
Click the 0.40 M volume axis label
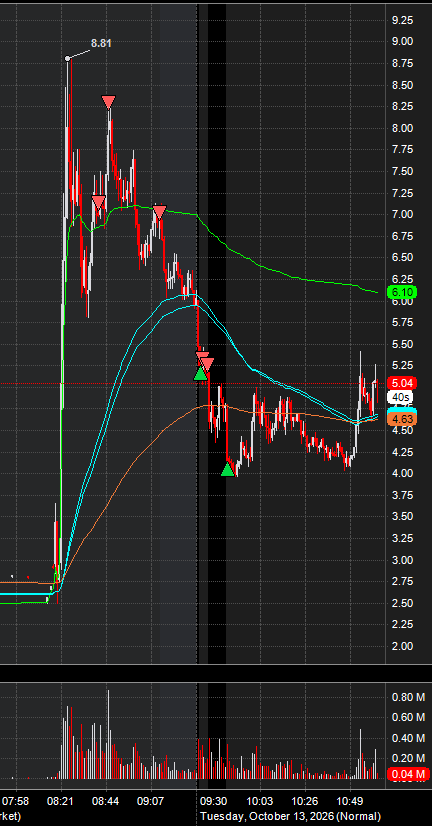[408, 738]
